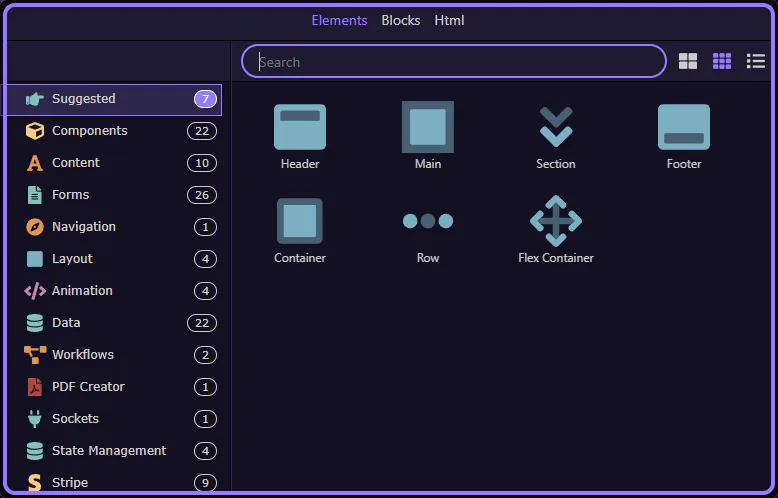Open the Components category
This screenshot has width=778, height=498.
pos(90,131)
